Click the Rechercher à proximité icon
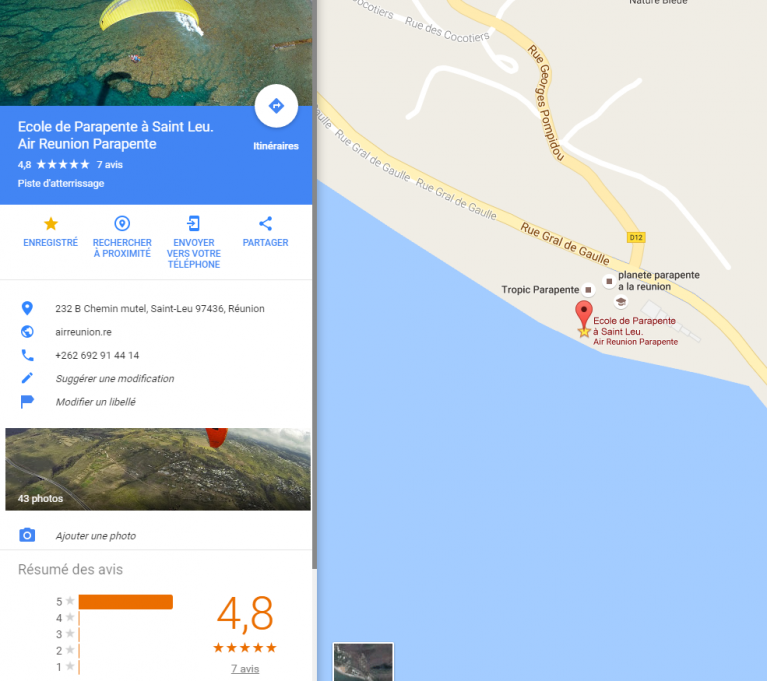This screenshot has height=681, width=767. [122, 224]
